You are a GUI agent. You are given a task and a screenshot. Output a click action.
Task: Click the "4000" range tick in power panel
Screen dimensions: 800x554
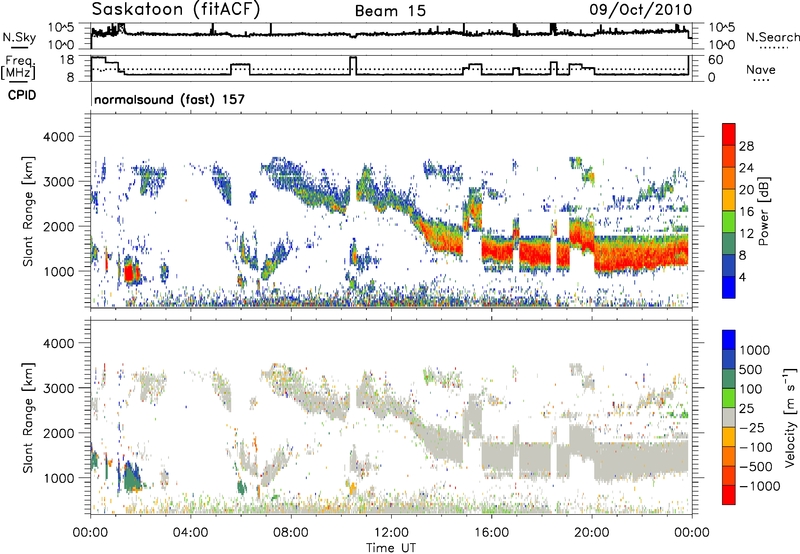pyautogui.click(x=58, y=137)
